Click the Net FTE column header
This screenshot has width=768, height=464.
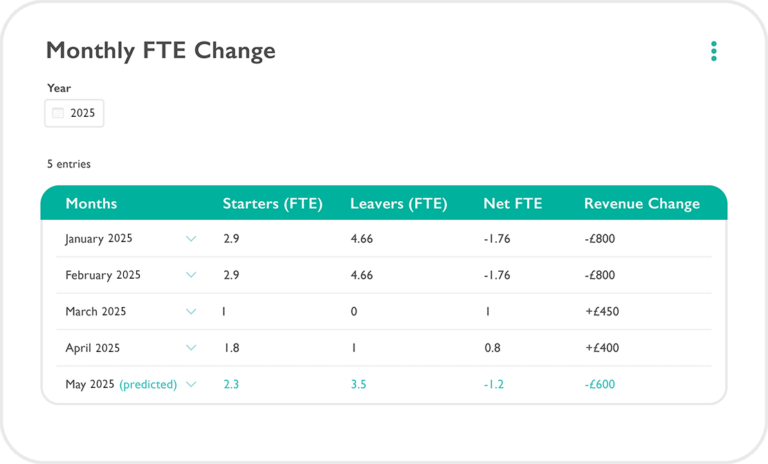click(512, 203)
